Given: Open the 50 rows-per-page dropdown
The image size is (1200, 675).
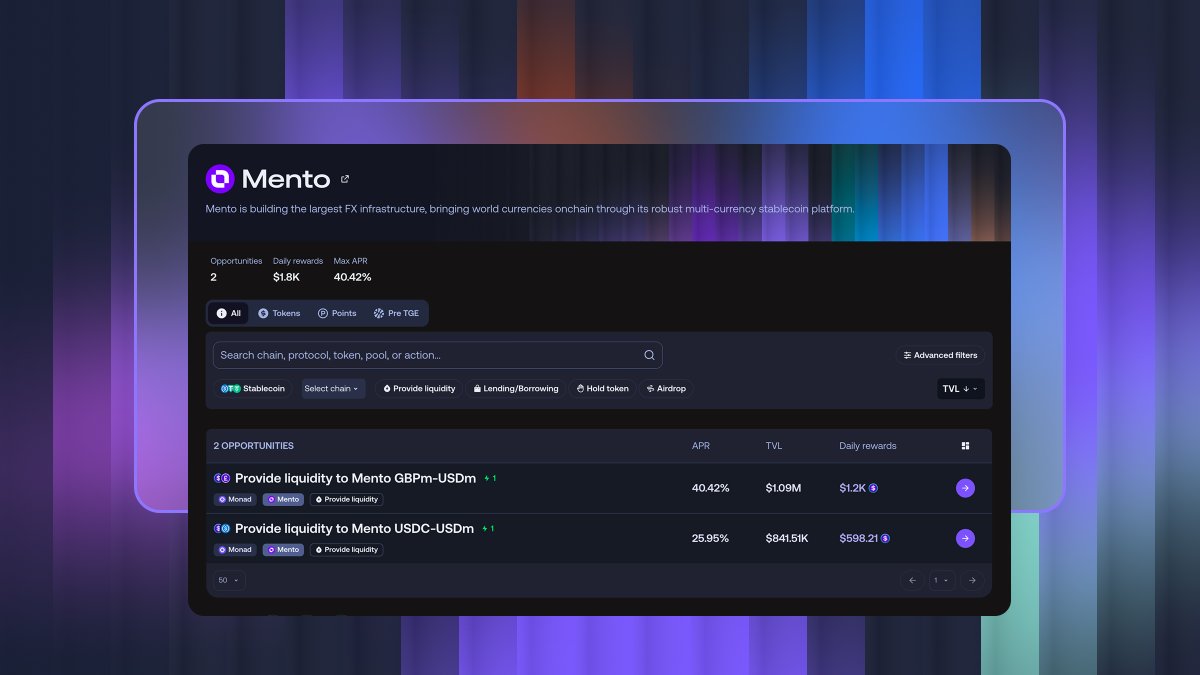Looking at the screenshot, I should pos(229,580).
